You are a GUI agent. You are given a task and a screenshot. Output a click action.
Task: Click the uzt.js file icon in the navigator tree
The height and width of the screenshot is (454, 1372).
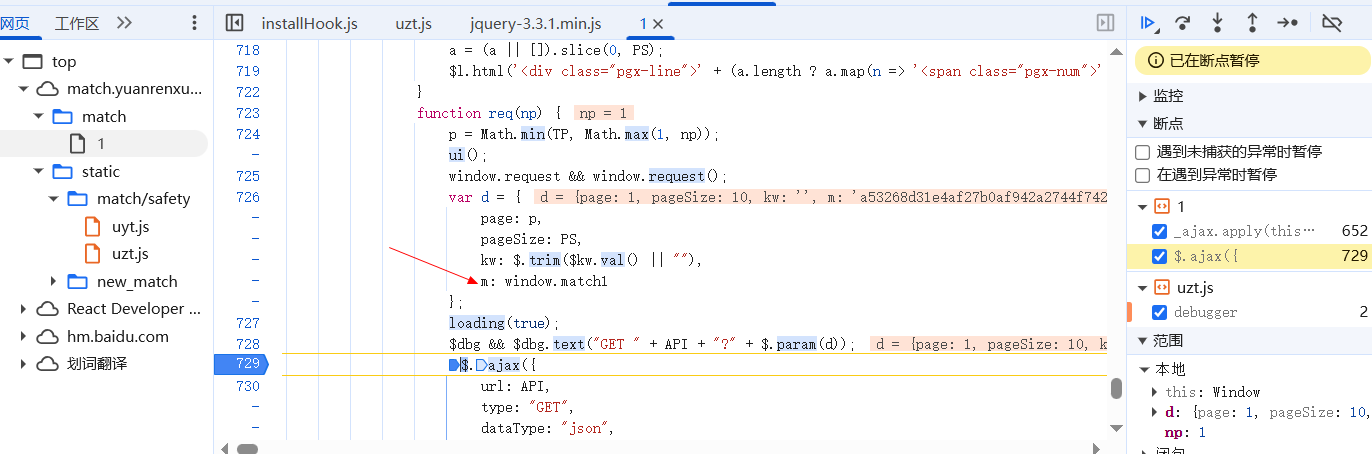pyautogui.click(x=92, y=254)
